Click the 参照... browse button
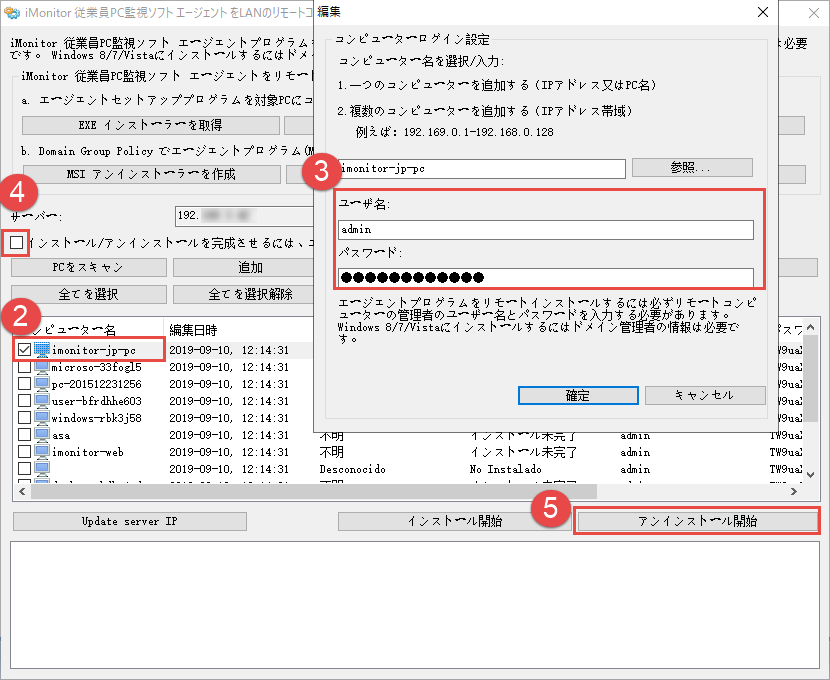This screenshot has height=680, width=830. click(692, 168)
